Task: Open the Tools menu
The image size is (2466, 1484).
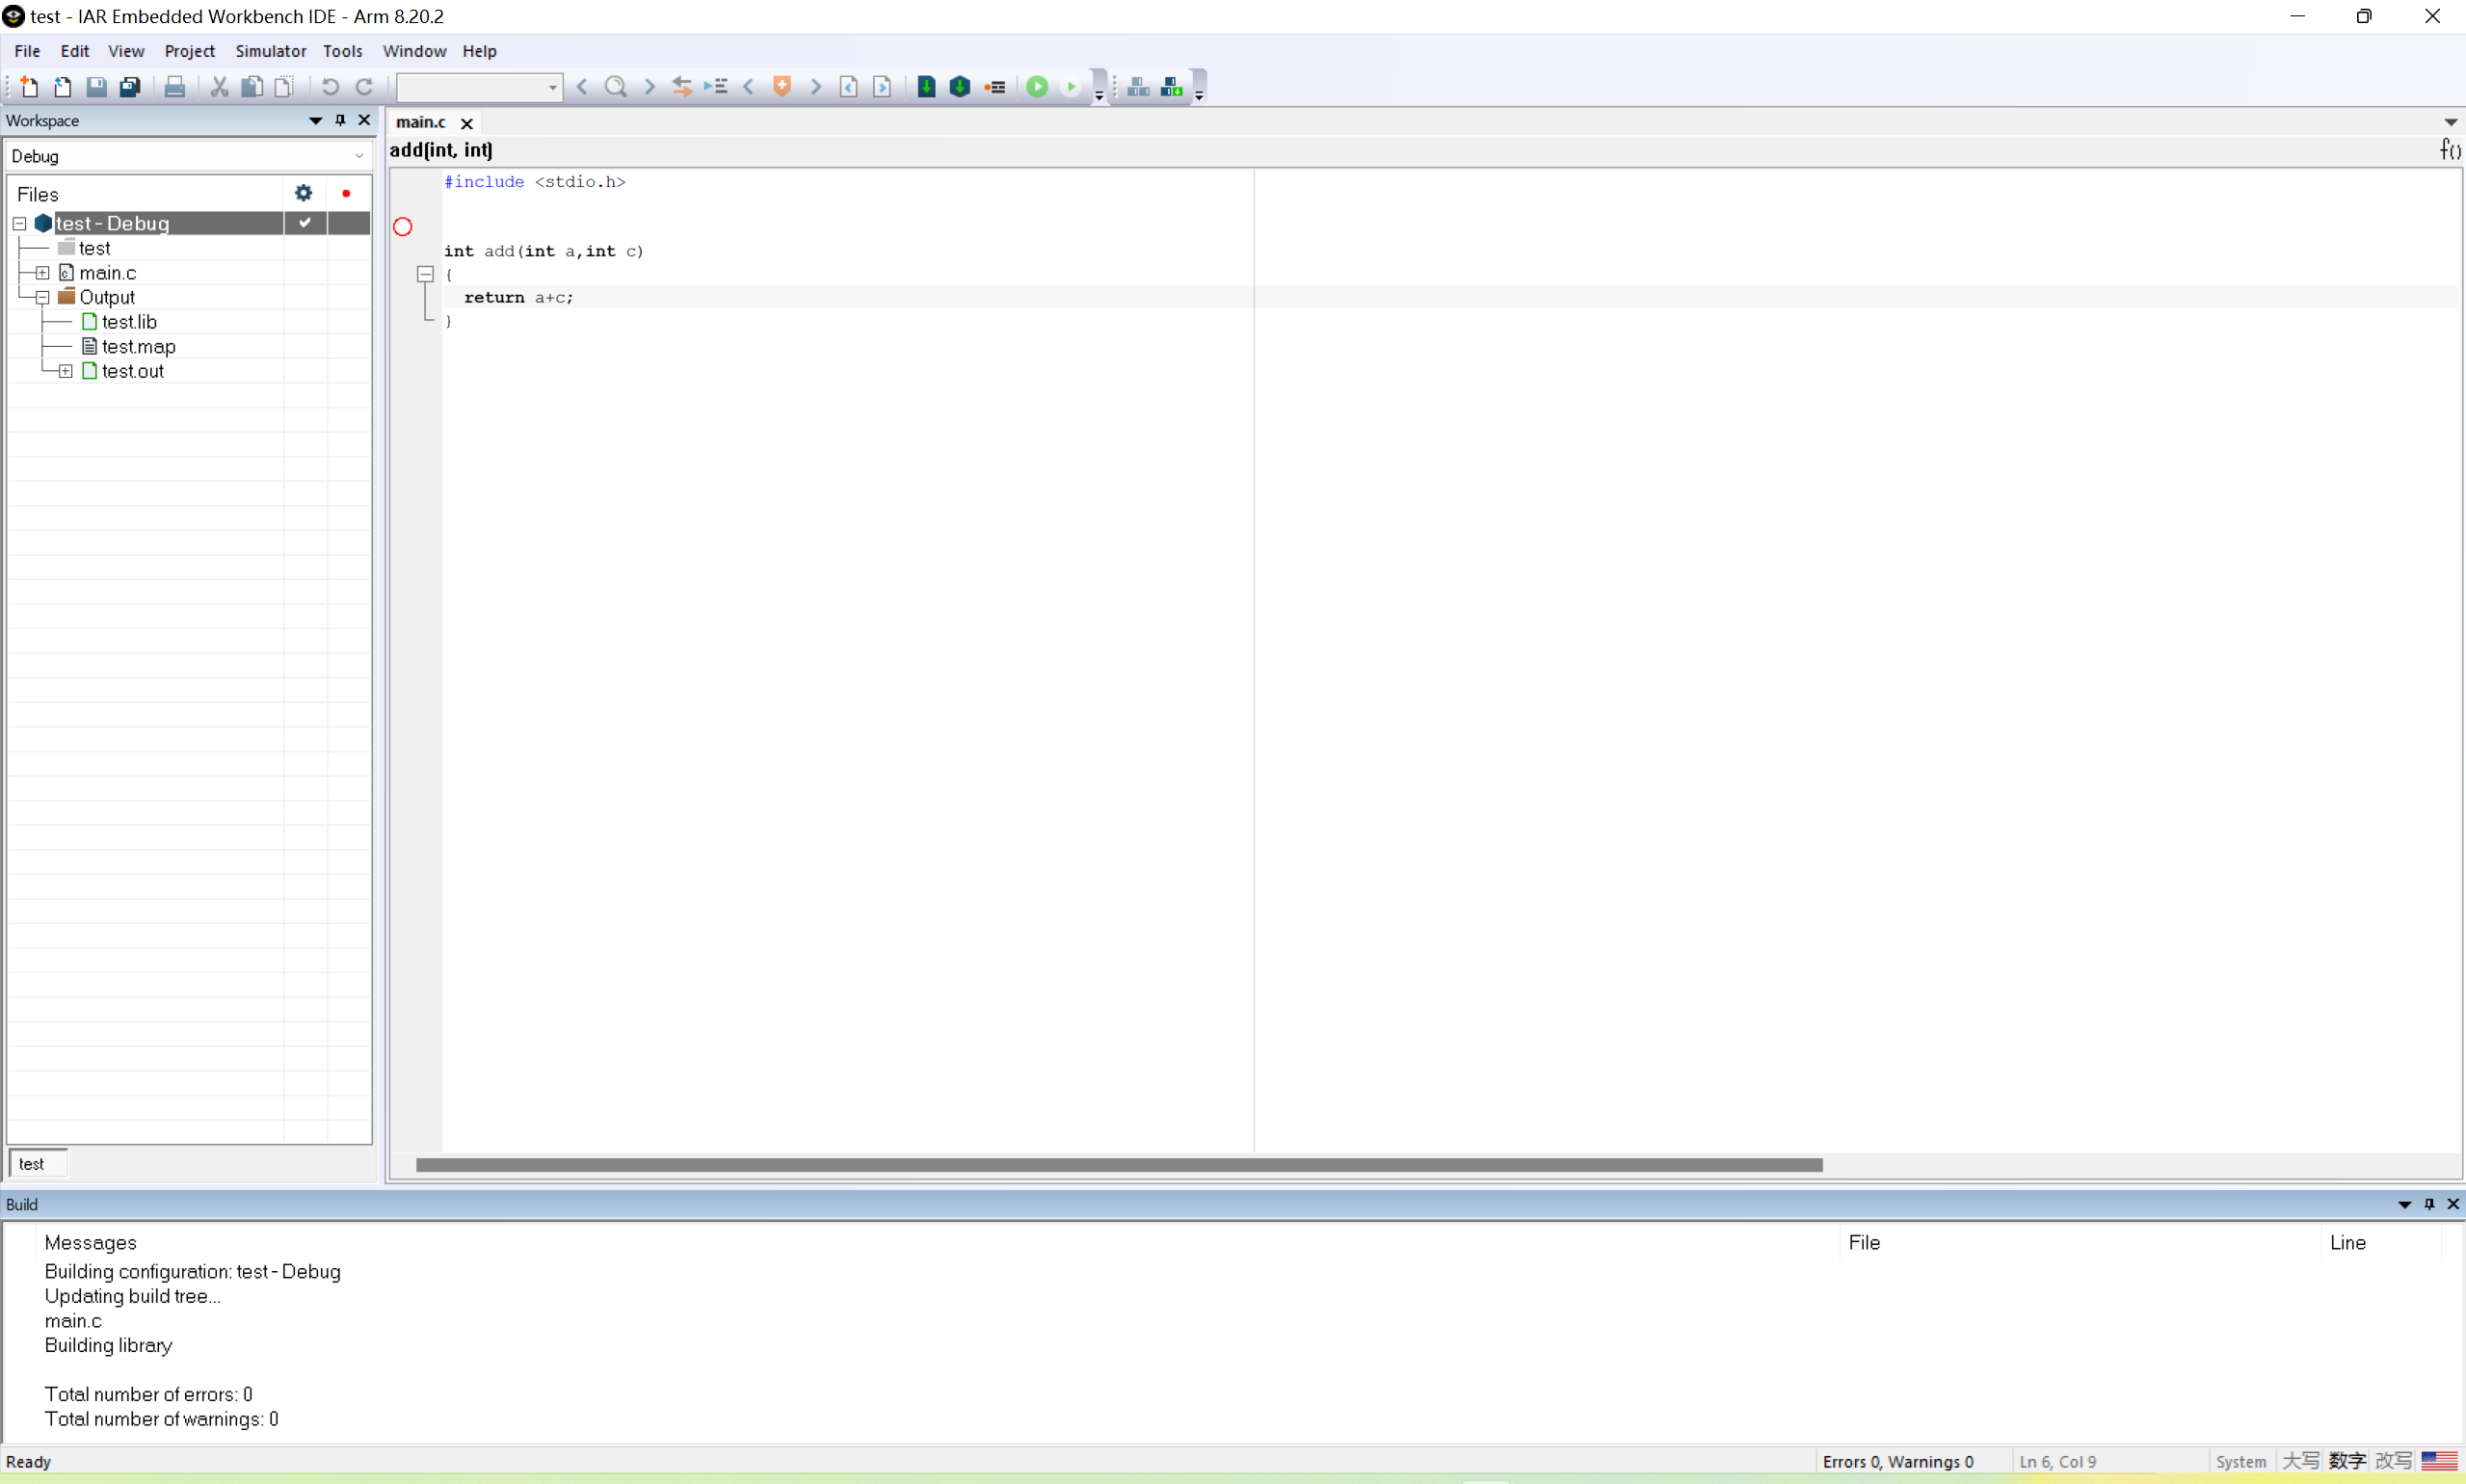Action: click(342, 51)
